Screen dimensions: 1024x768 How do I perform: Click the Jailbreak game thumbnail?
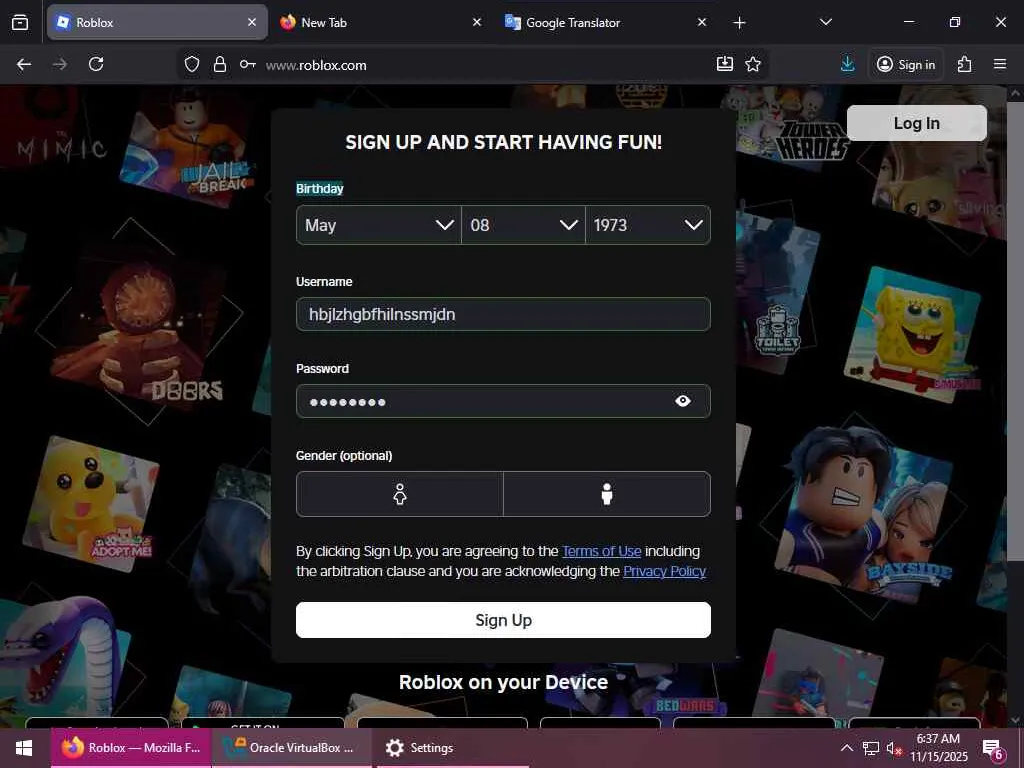(187, 152)
